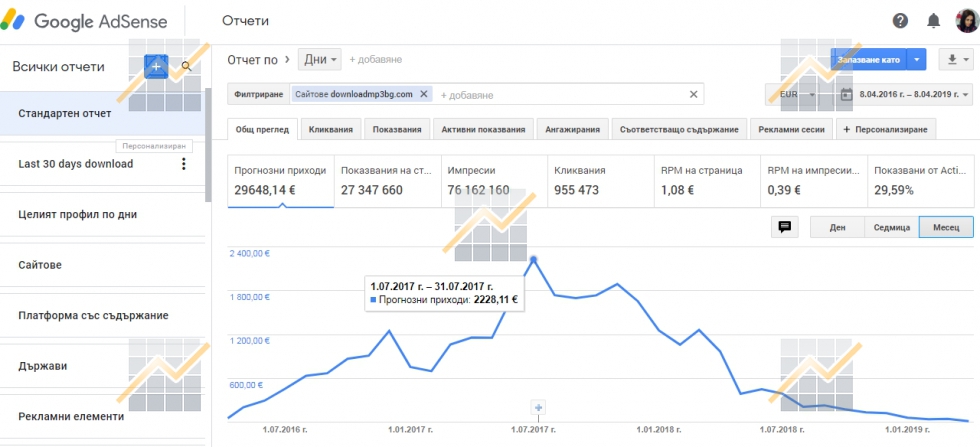Image resolution: width=980 pixels, height=447 pixels.
Task: Click the Всички отчети heading
Action: coord(59,67)
